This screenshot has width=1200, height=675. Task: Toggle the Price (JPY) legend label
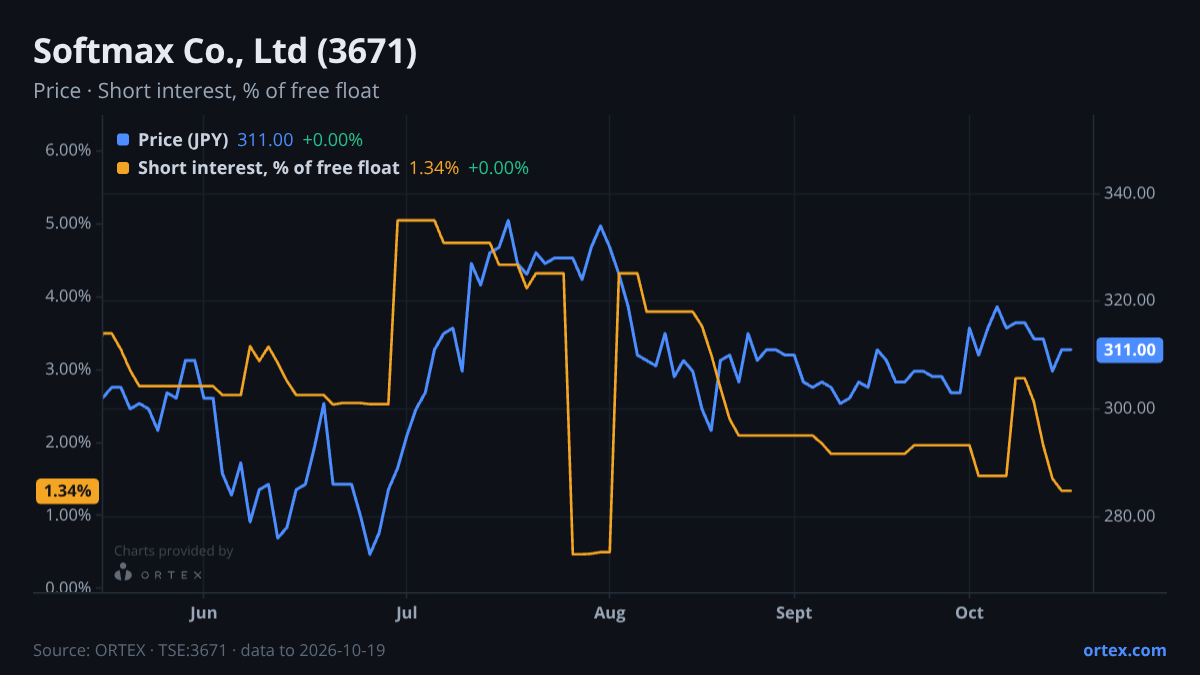click(x=183, y=140)
